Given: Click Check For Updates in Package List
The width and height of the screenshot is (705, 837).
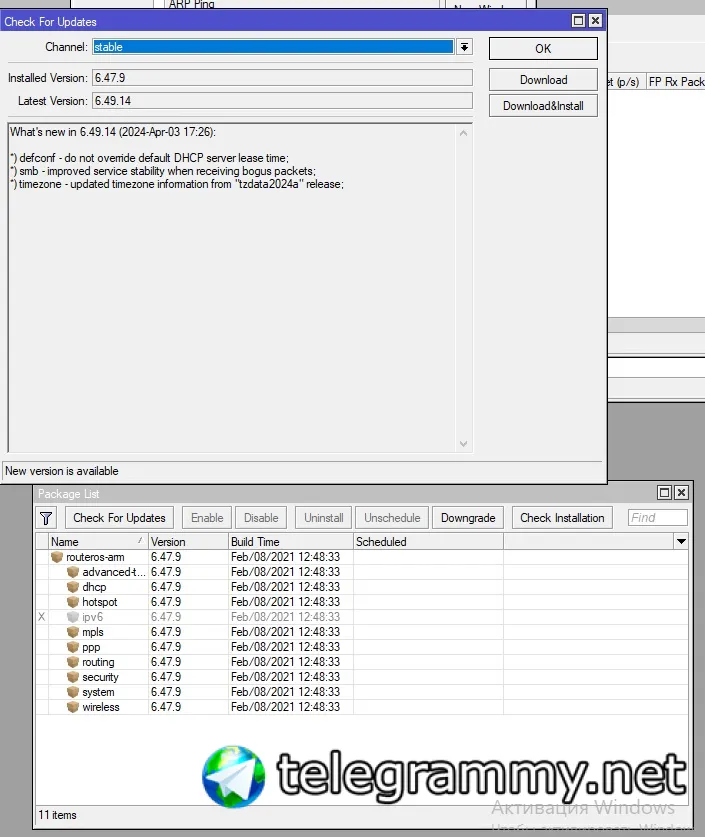Looking at the screenshot, I should click(x=119, y=518).
